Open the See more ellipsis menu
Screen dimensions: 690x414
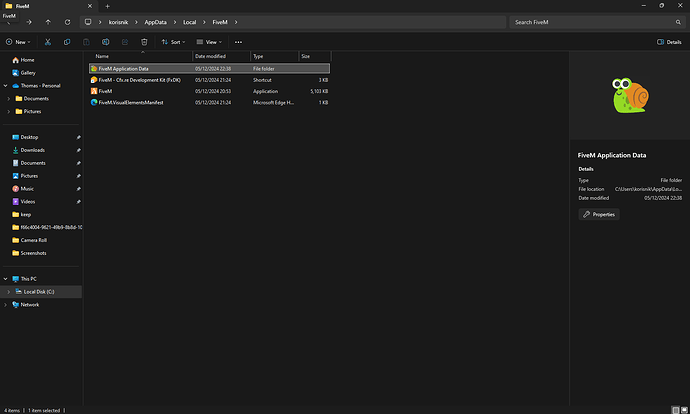coord(238,42)
